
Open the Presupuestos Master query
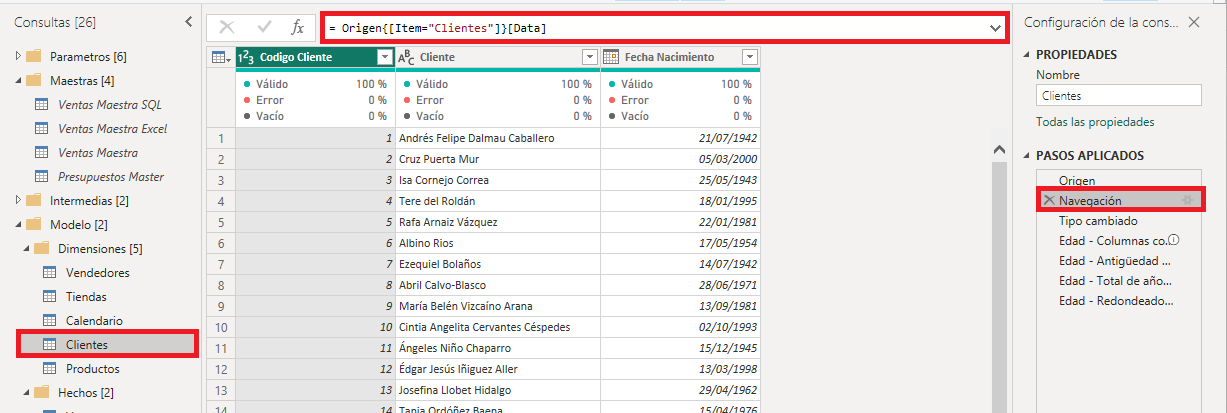coord(111,176)
